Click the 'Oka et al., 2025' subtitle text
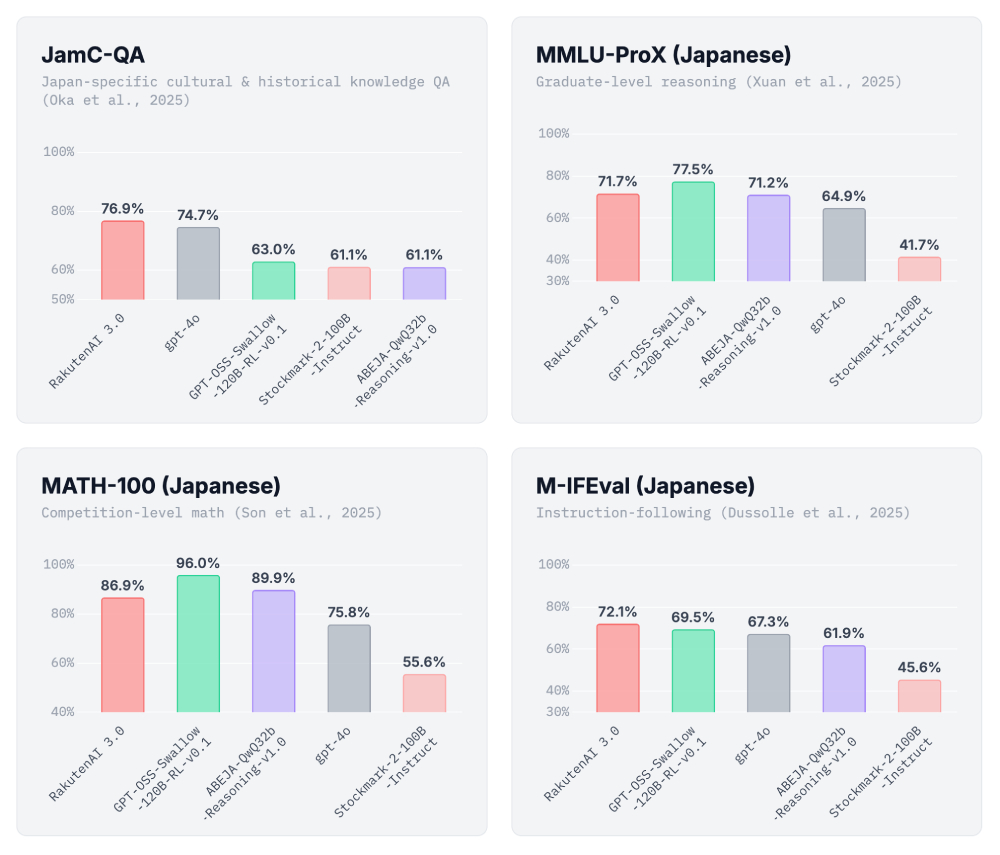This screenshot has height=855, width=1000. 115,100
